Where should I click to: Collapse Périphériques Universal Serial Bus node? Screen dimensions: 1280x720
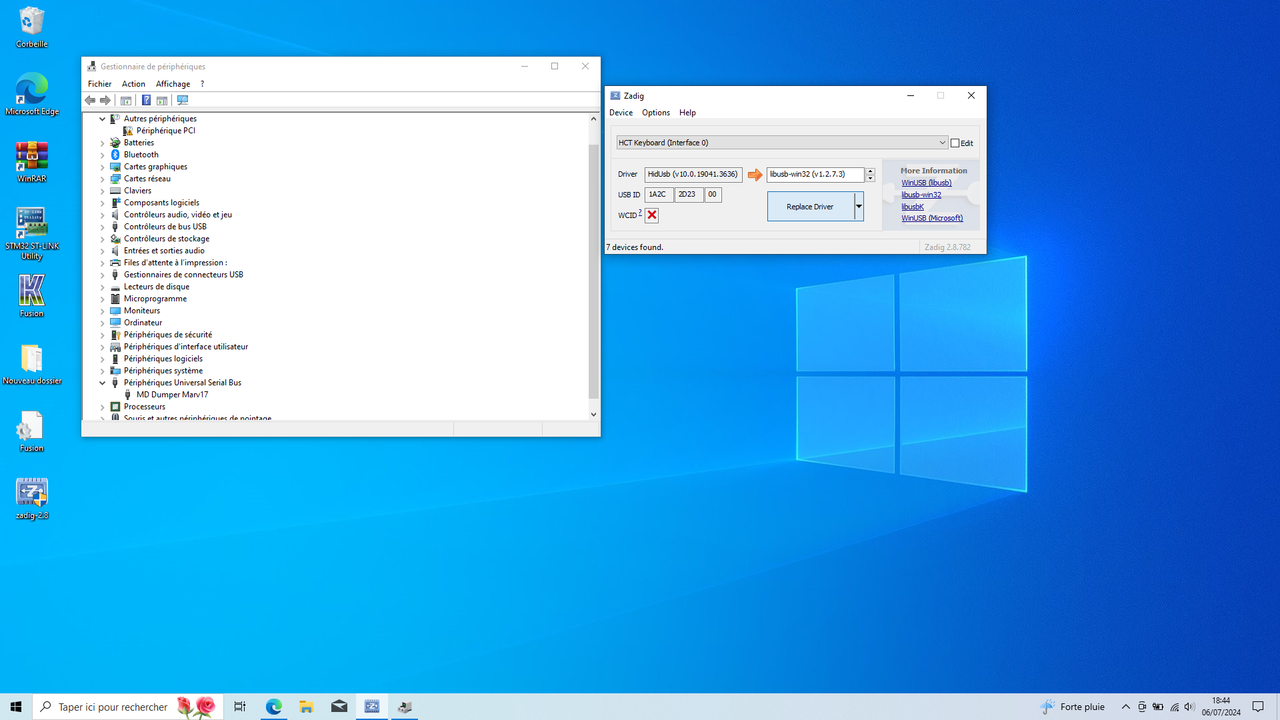102,383
